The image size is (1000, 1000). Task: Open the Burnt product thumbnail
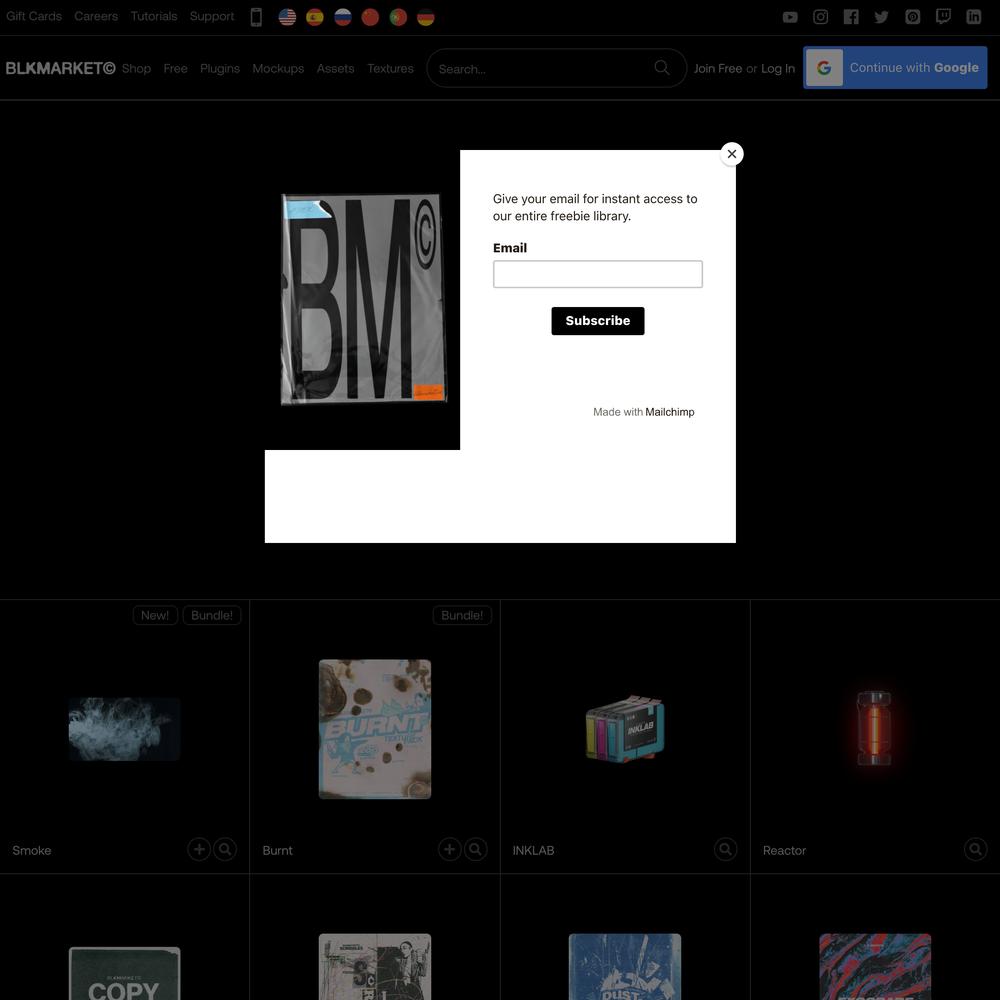375,729
